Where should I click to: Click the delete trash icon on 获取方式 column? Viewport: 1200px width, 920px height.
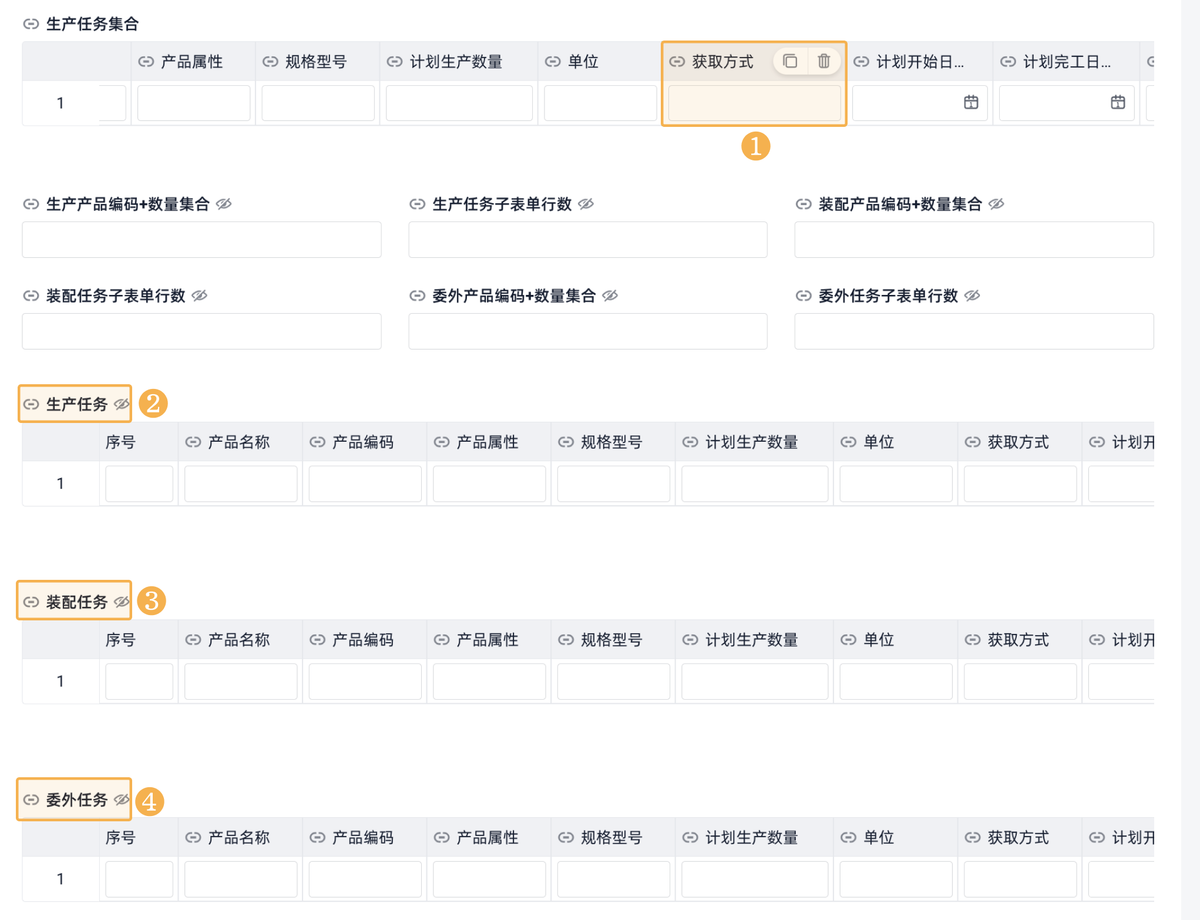[824, 61]
